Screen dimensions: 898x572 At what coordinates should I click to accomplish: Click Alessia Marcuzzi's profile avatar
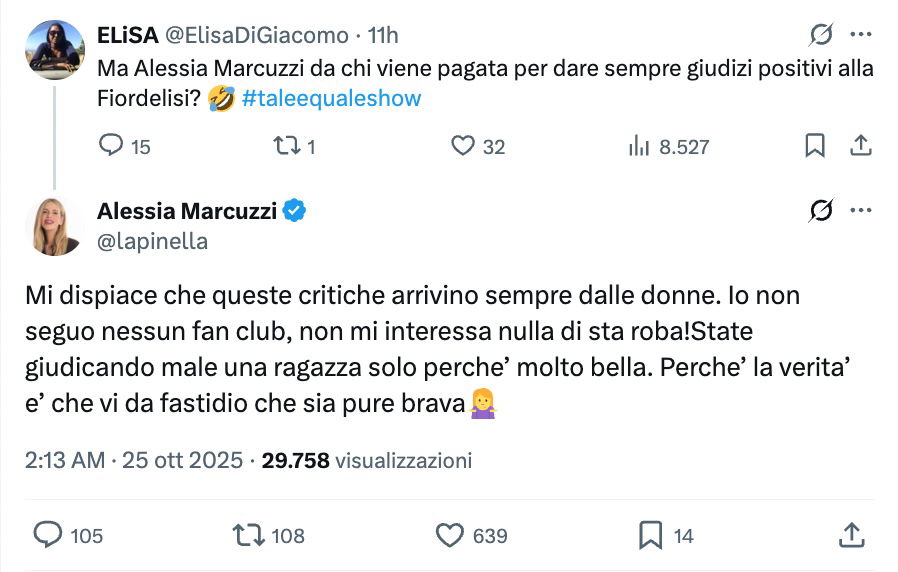(x=55, y=226)
